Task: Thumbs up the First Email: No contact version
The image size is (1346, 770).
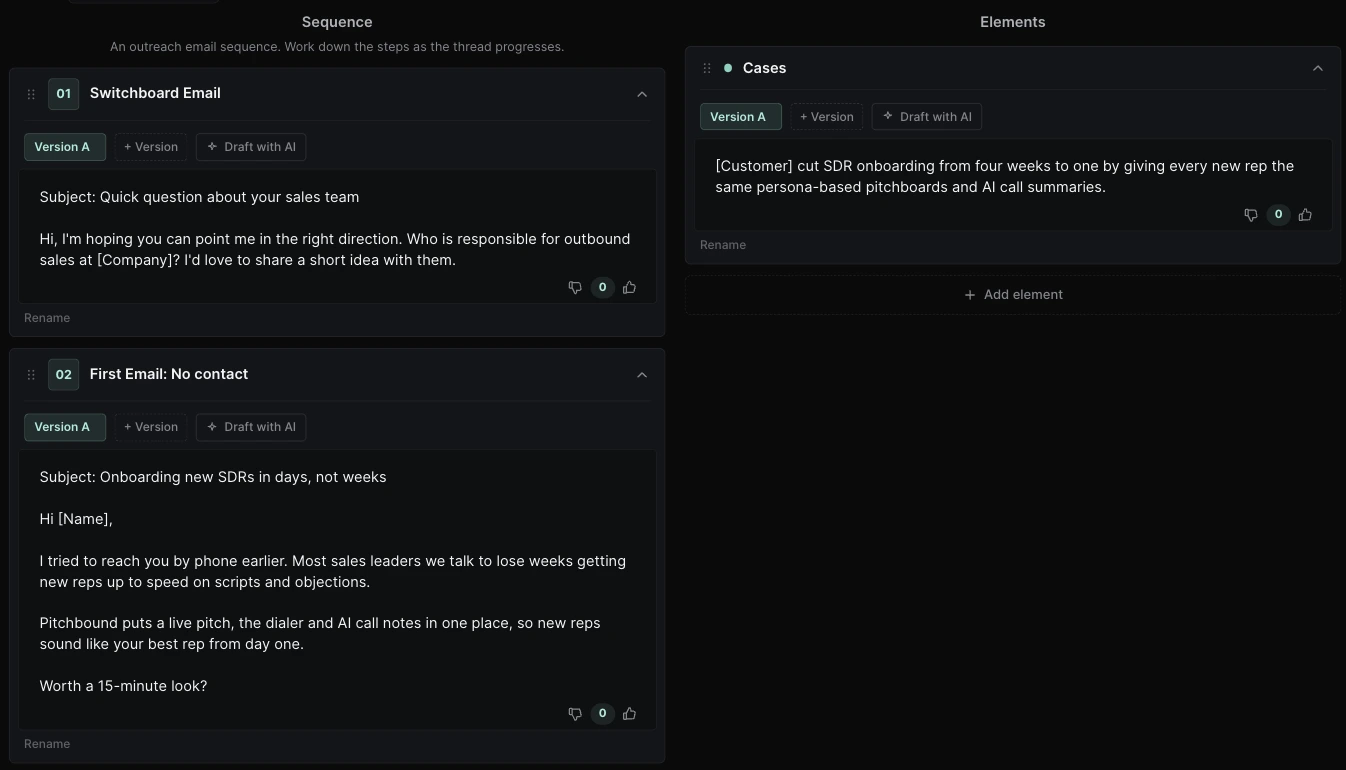Action: pyautogui.click(x=629, y=714)
